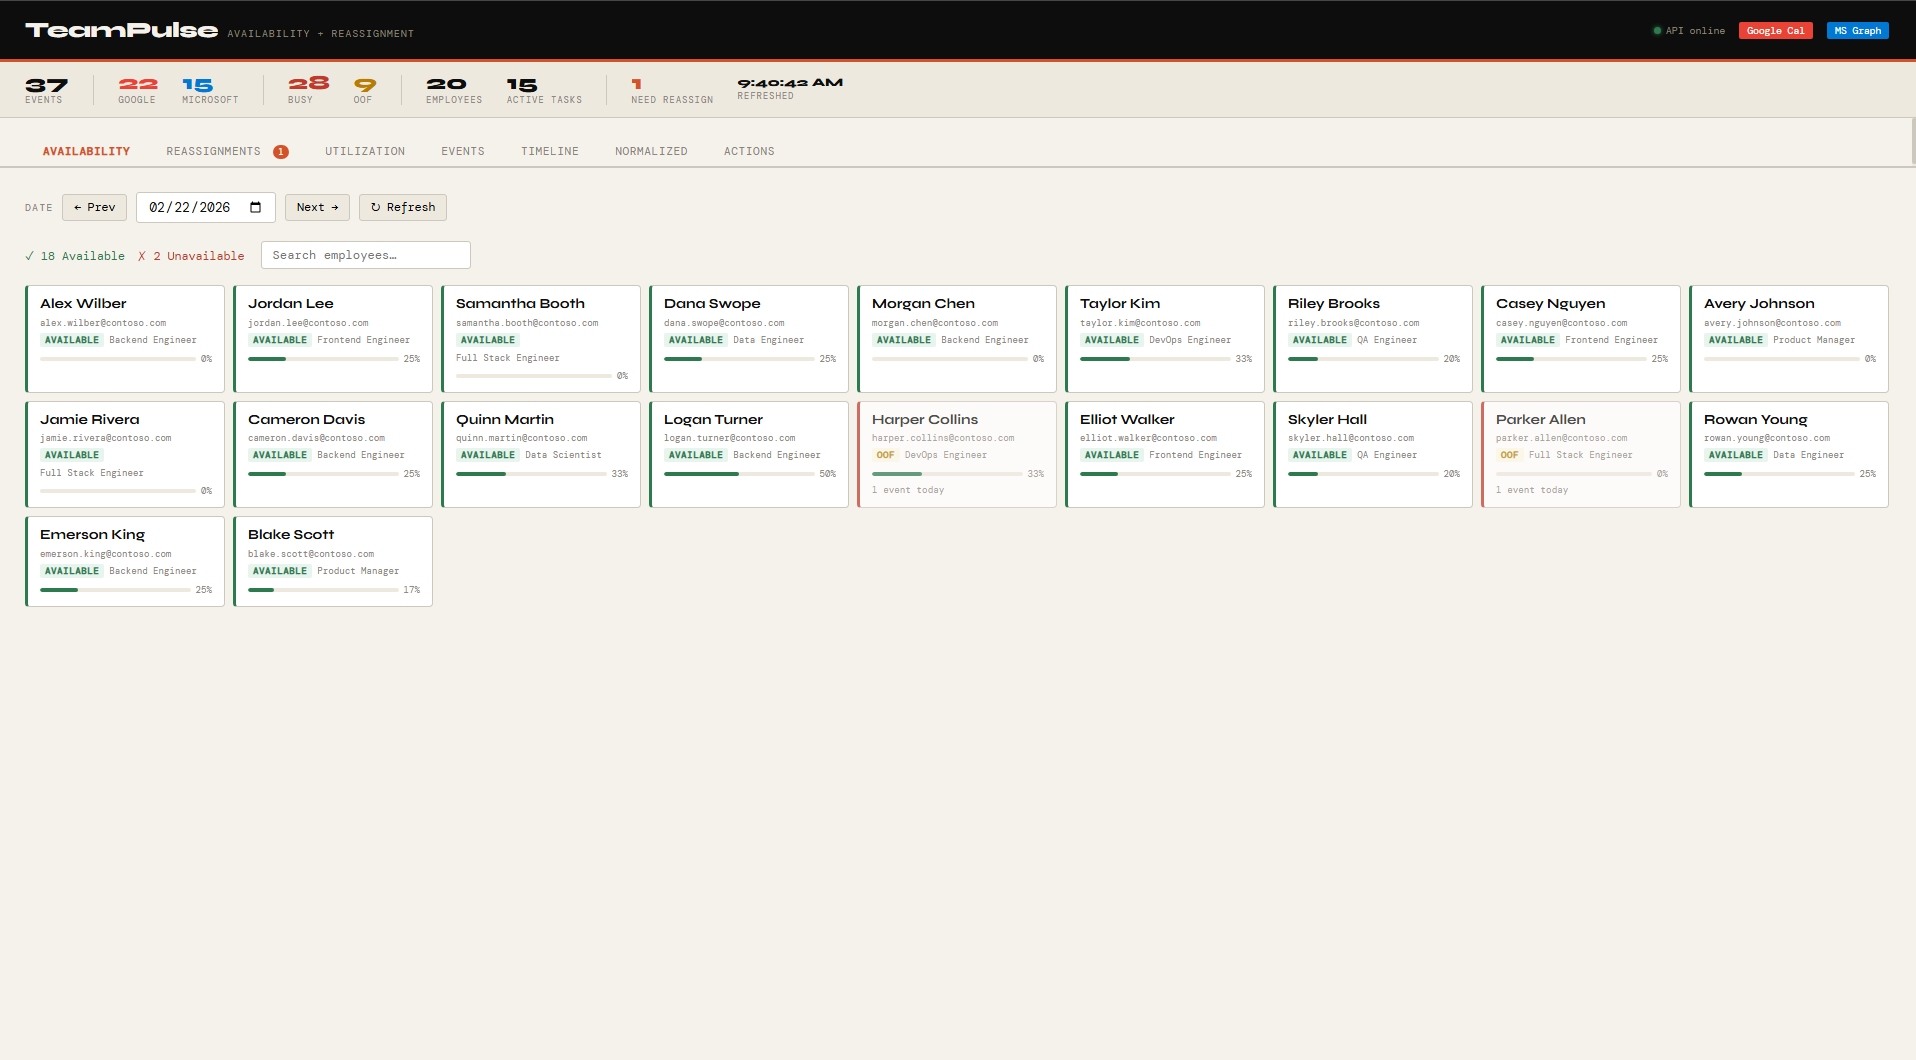The image size is (1916, 1060).
Task: Advance to next date with Next button
Action: [x=317, y=207]
